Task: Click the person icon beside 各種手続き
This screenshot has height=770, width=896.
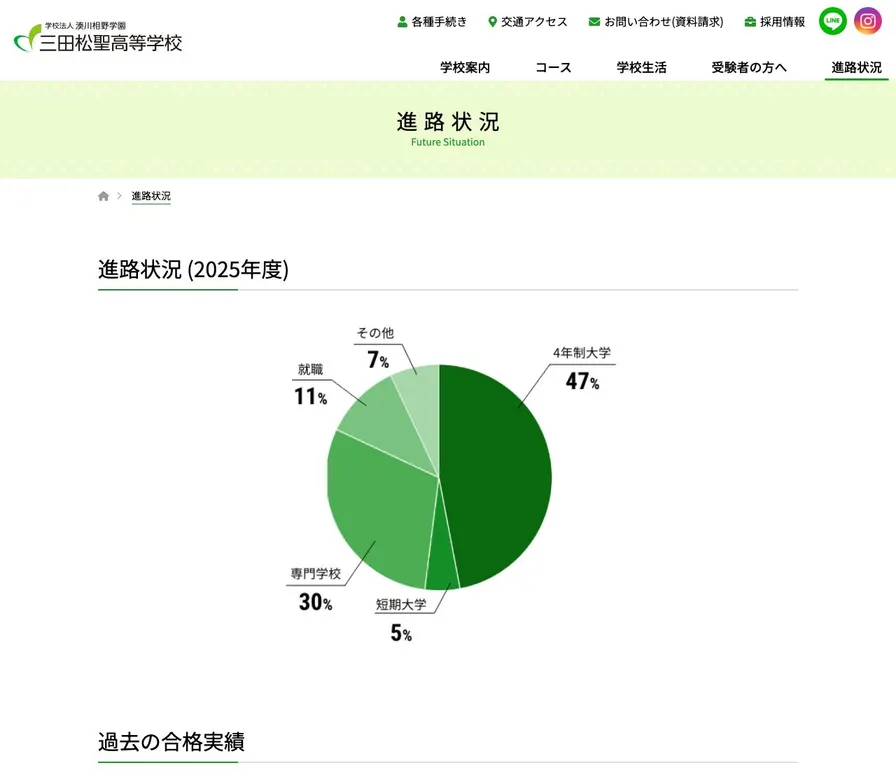Action: point(402,22)
